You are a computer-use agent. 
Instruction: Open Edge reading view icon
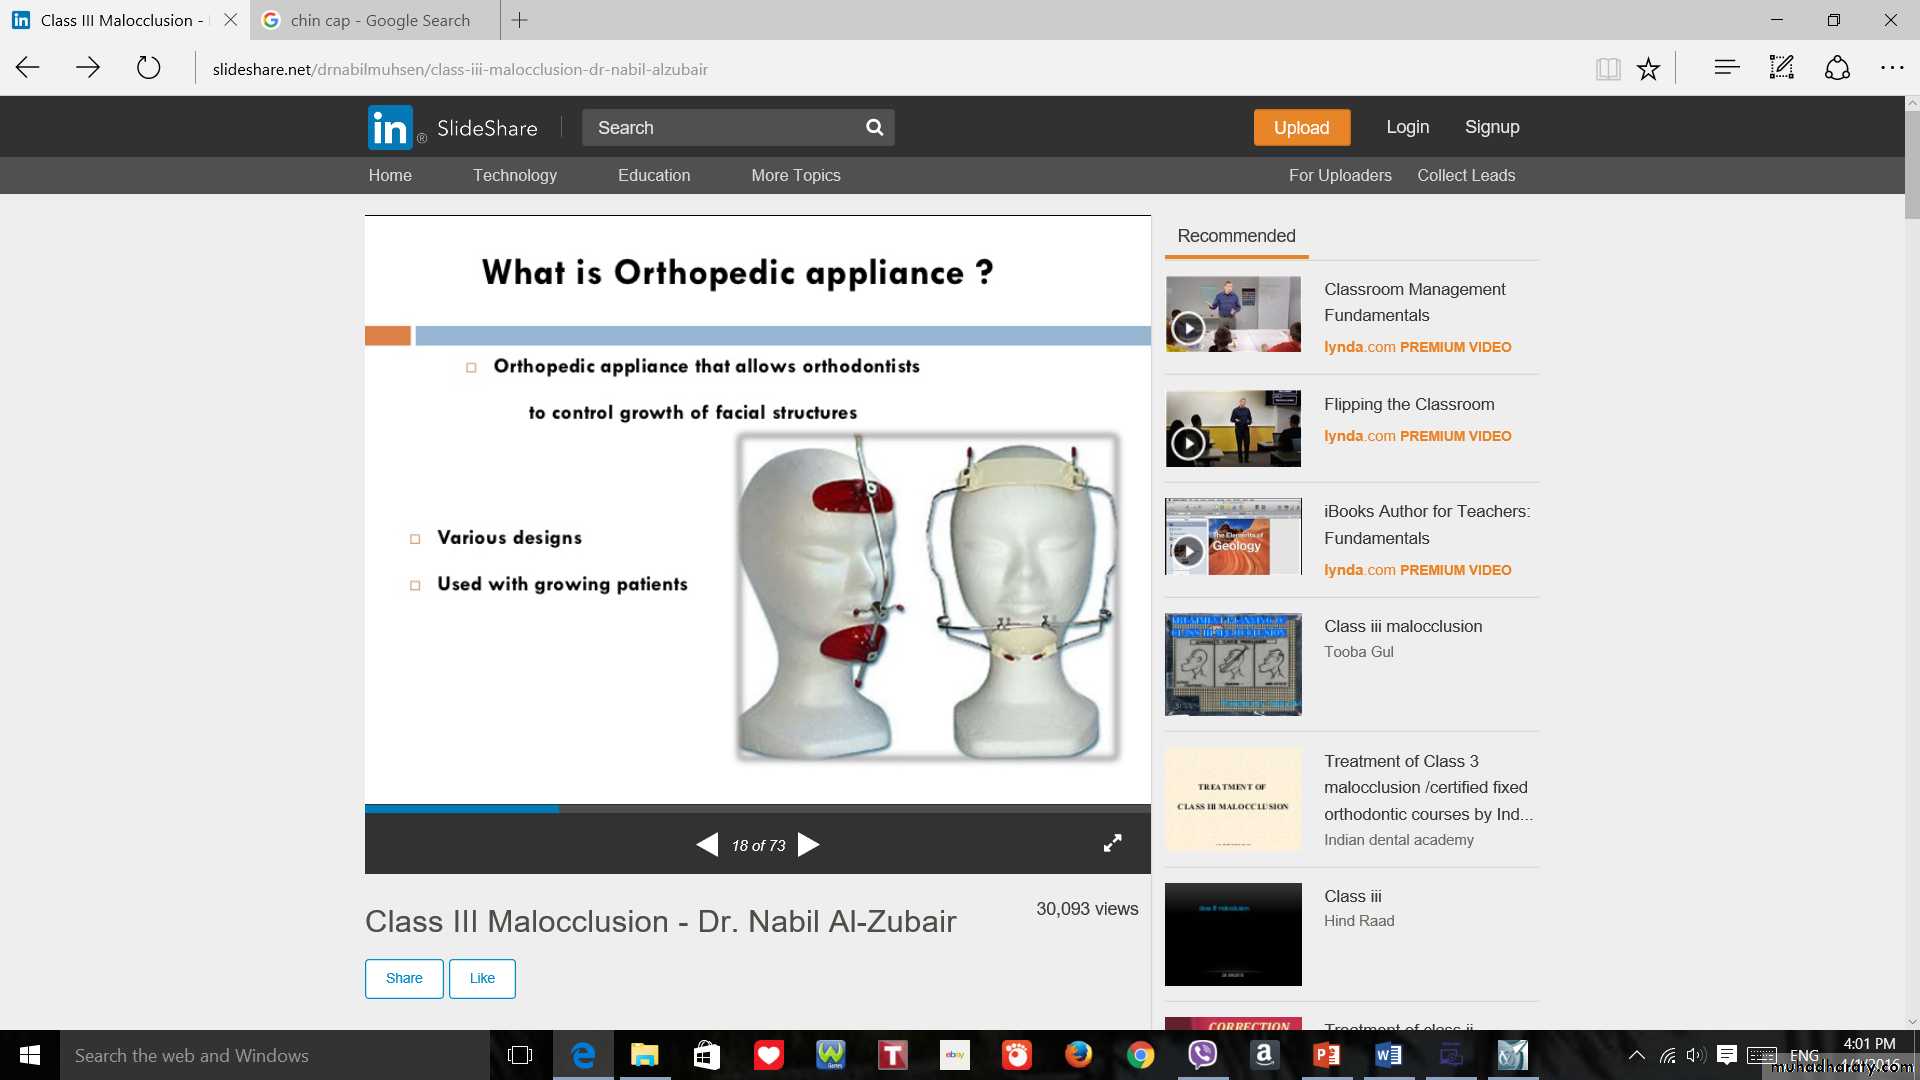click(1608, 69)
